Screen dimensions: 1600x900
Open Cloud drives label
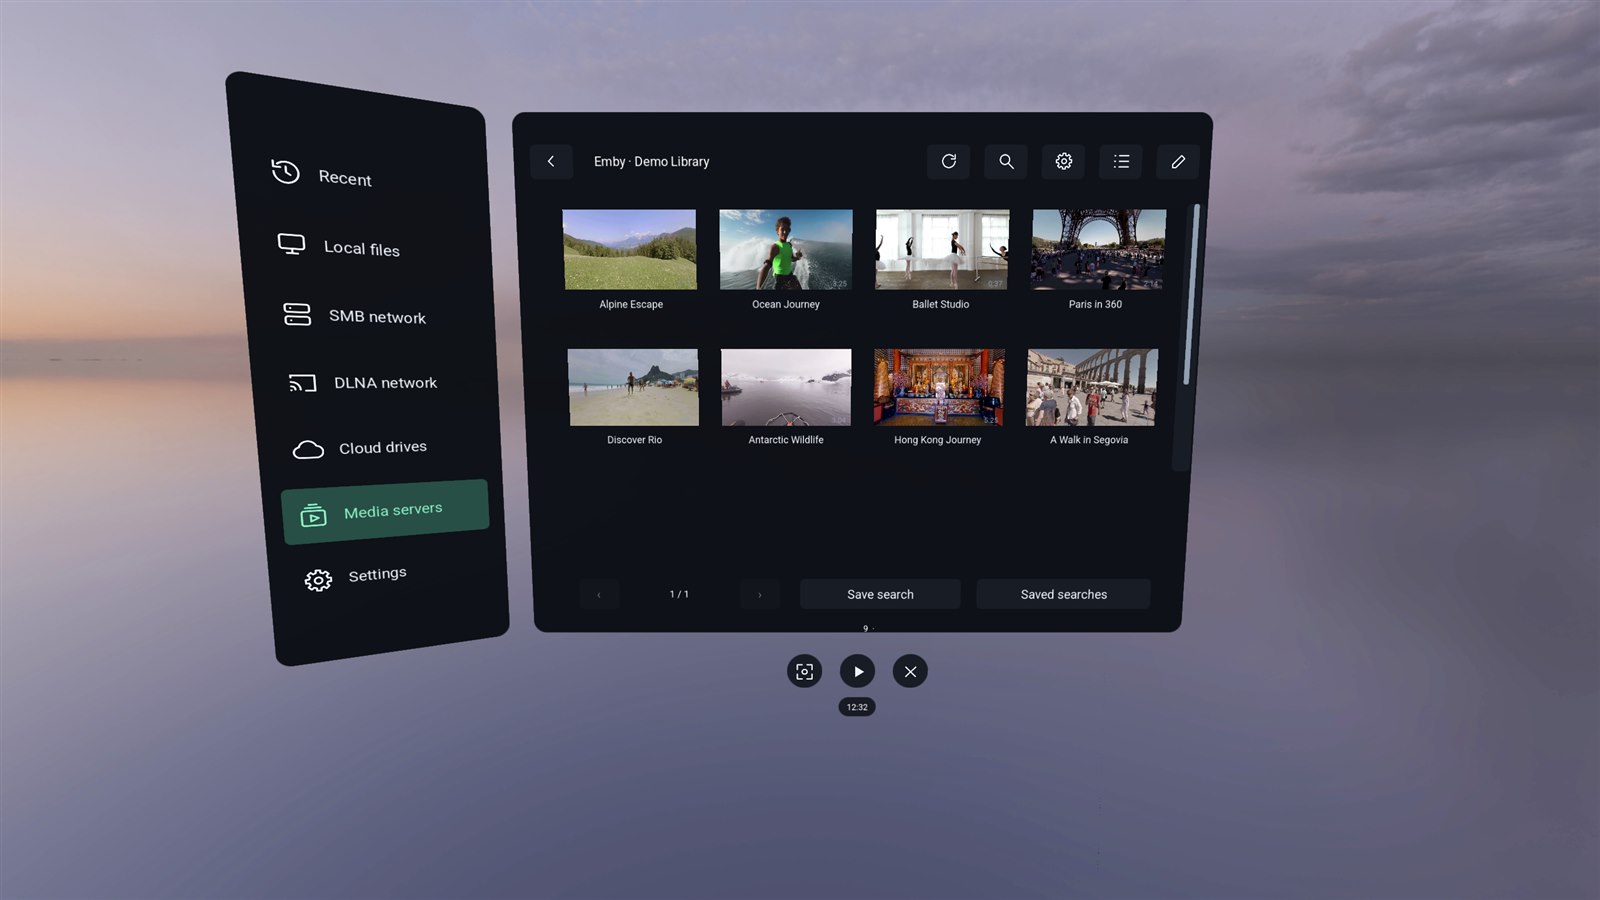pyautogui.click(x=383, y=447)
